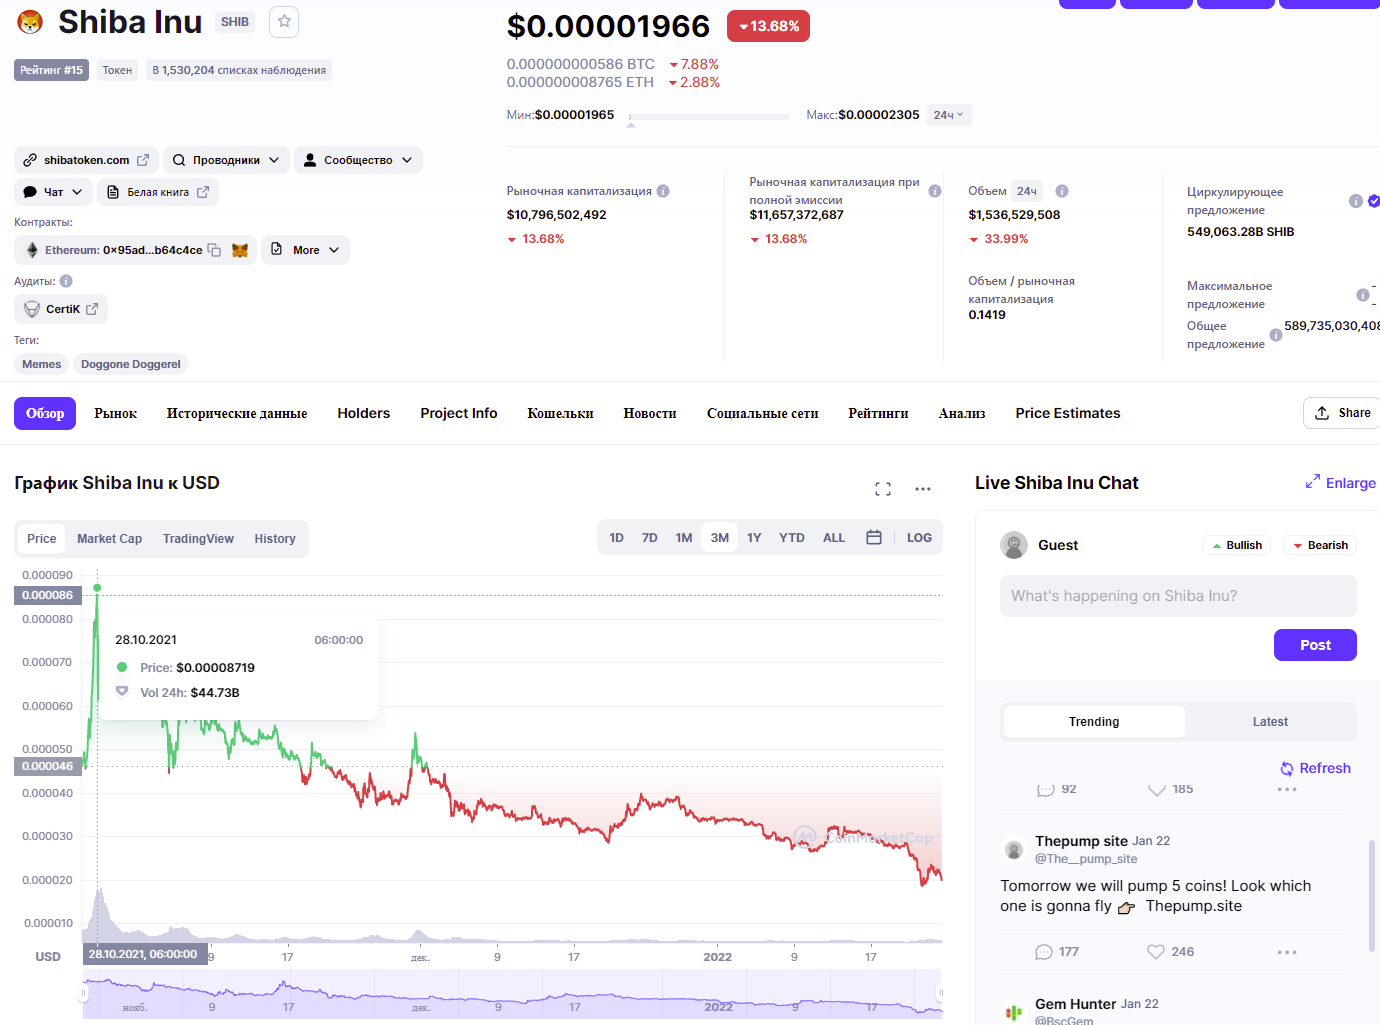The width and height of the screenshot is (1380, 1025).
Task: Select the TradingView chart tab
Action: (198, 539)
